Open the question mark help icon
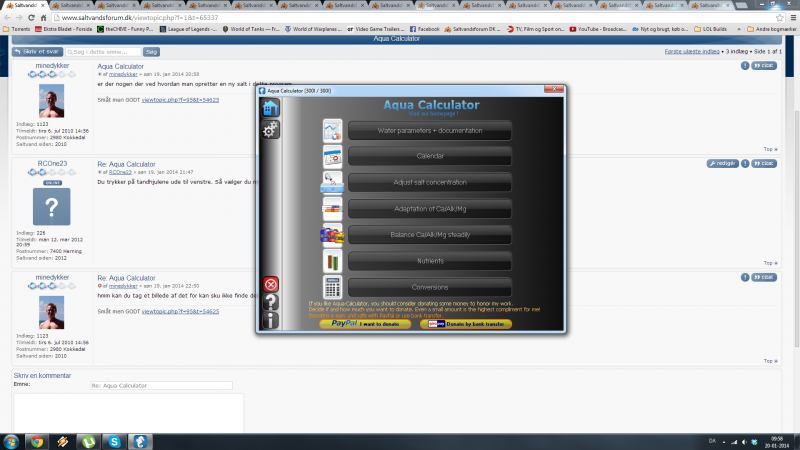 coord(270,302)
